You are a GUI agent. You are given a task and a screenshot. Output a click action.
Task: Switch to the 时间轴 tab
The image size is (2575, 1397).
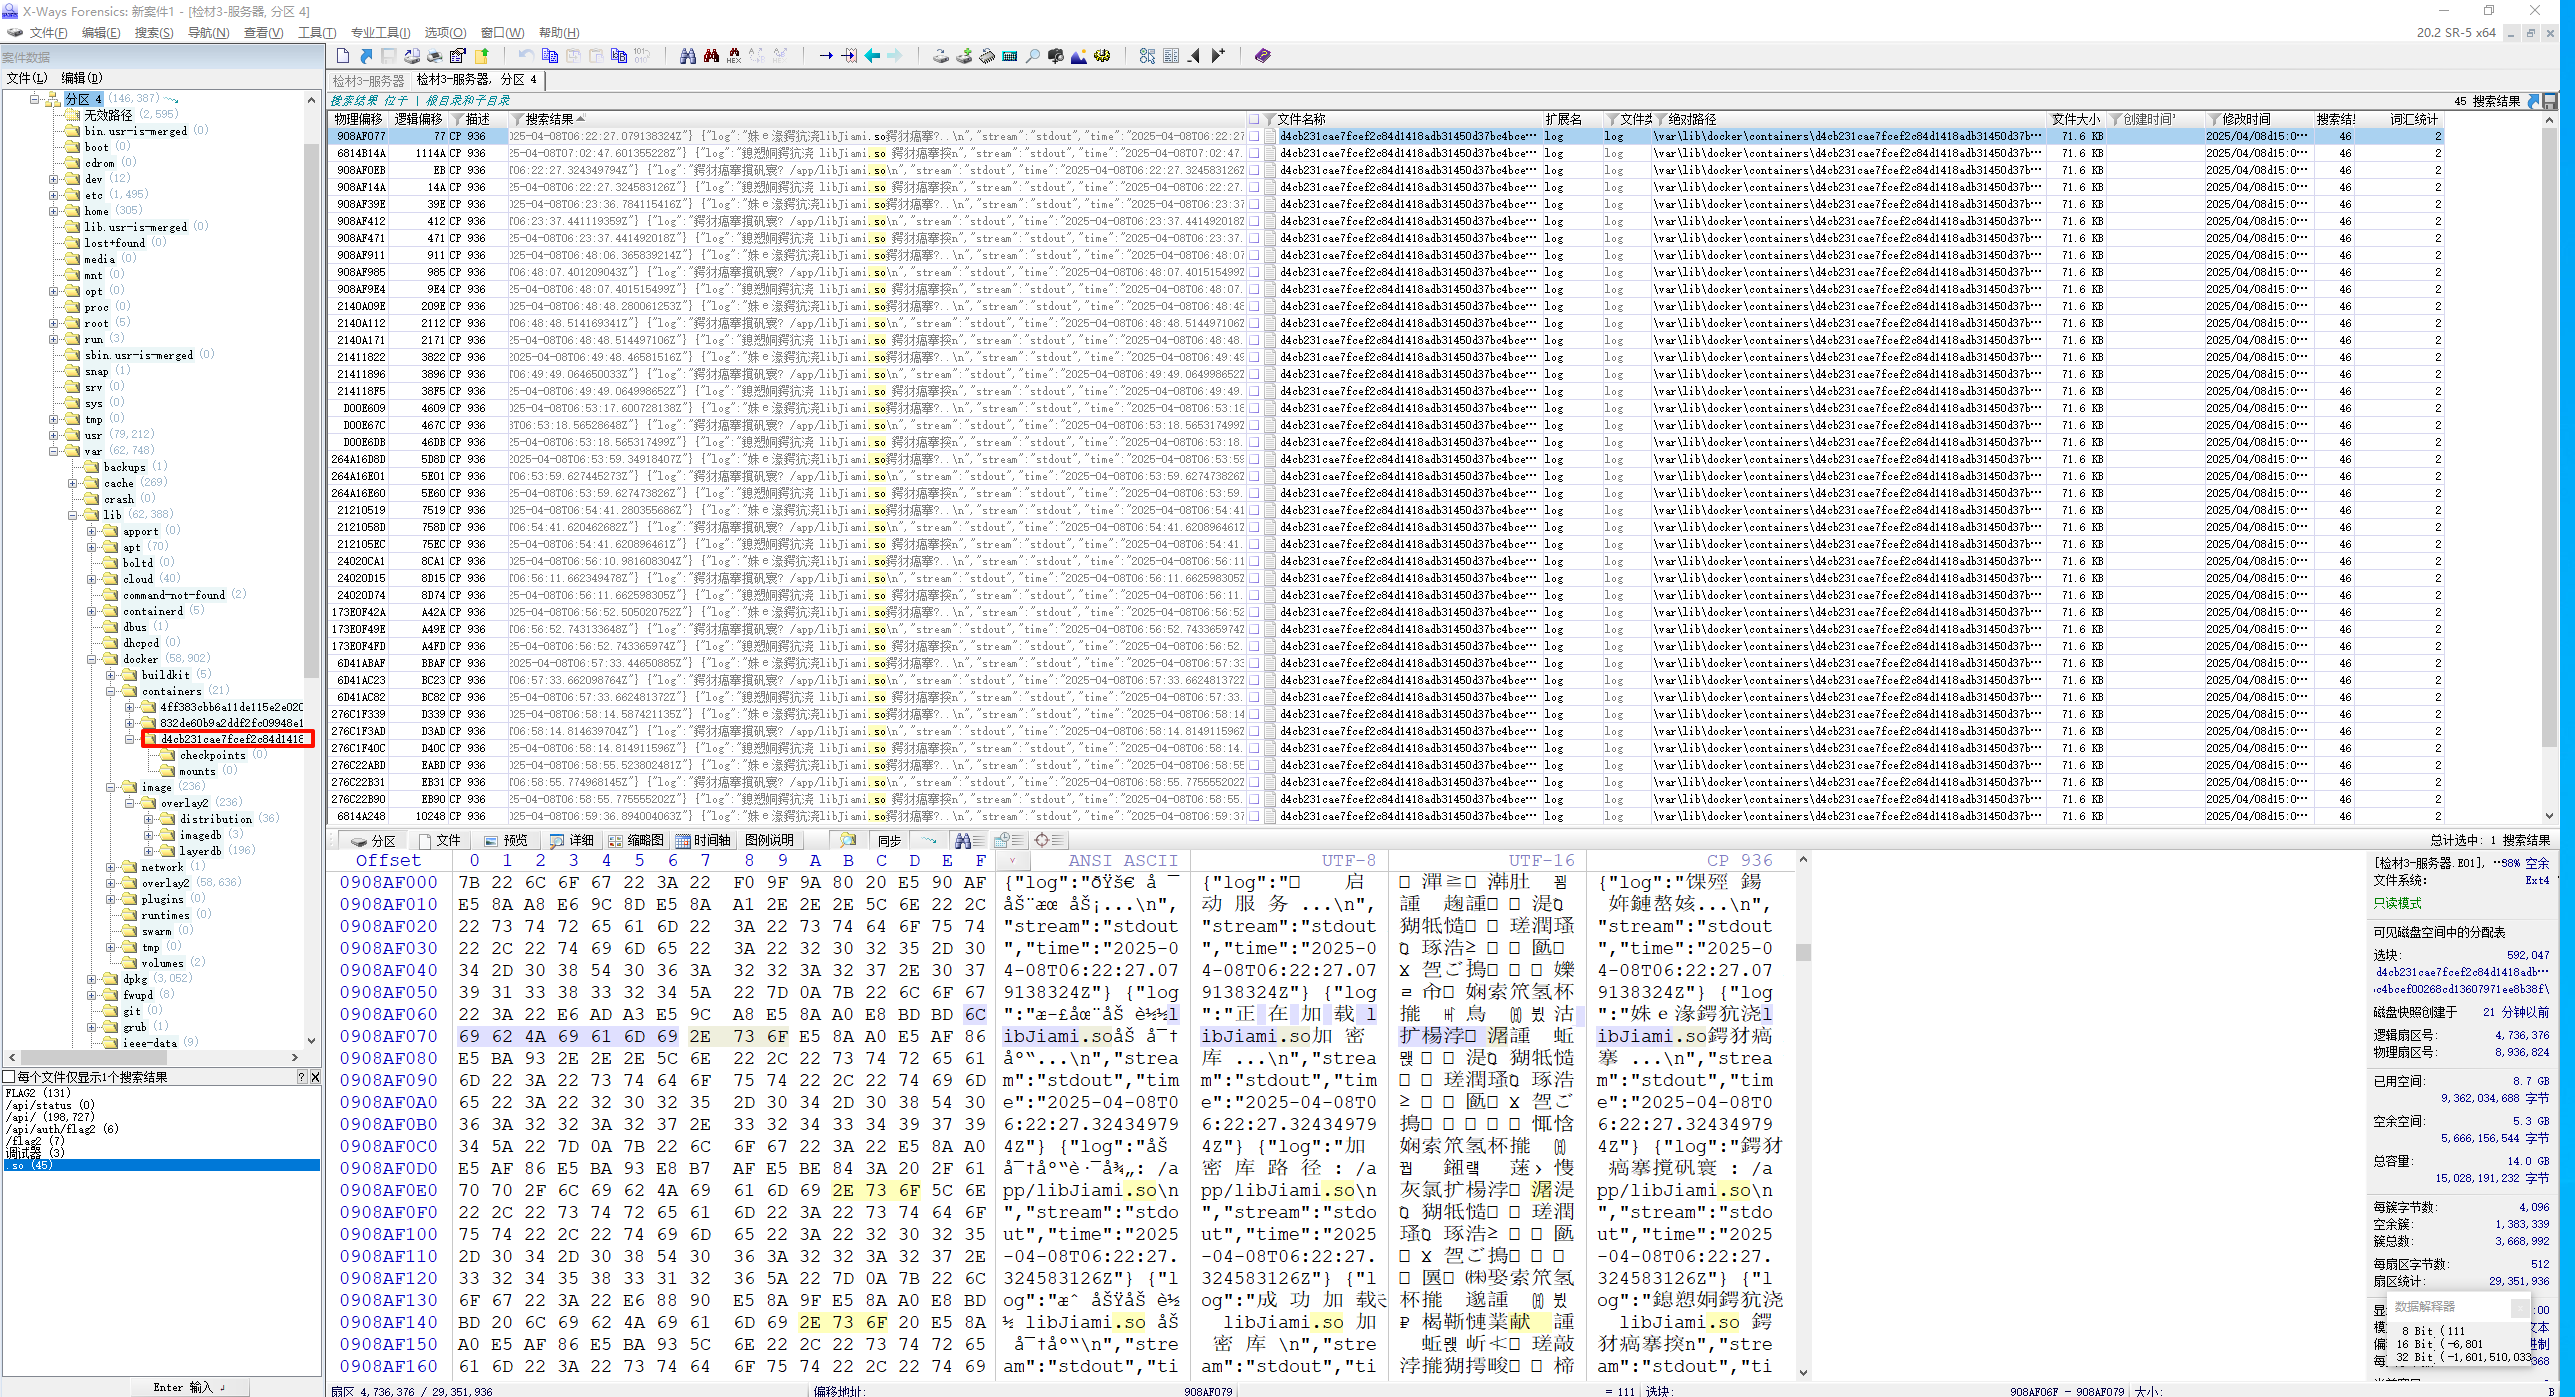[703, 840]
